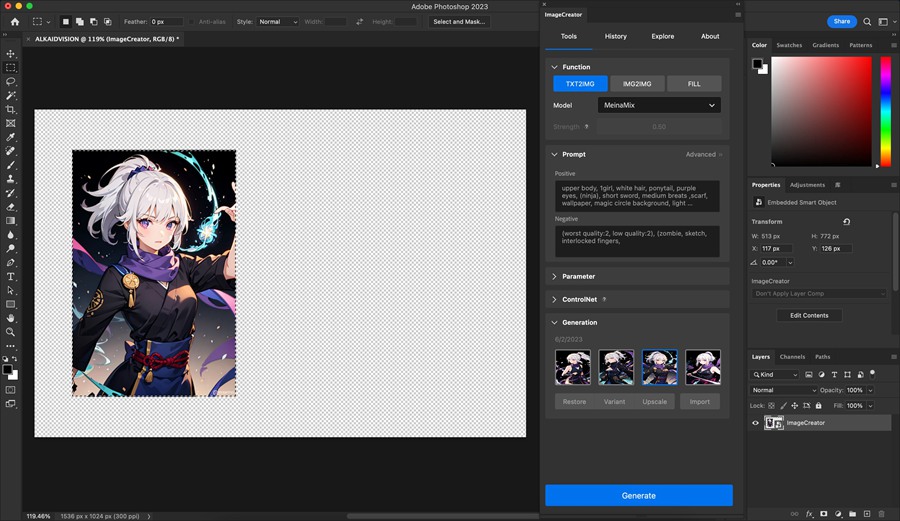900x521 pixels.
Task: Open the Style dropdown Normal
Action: [277, 22]
